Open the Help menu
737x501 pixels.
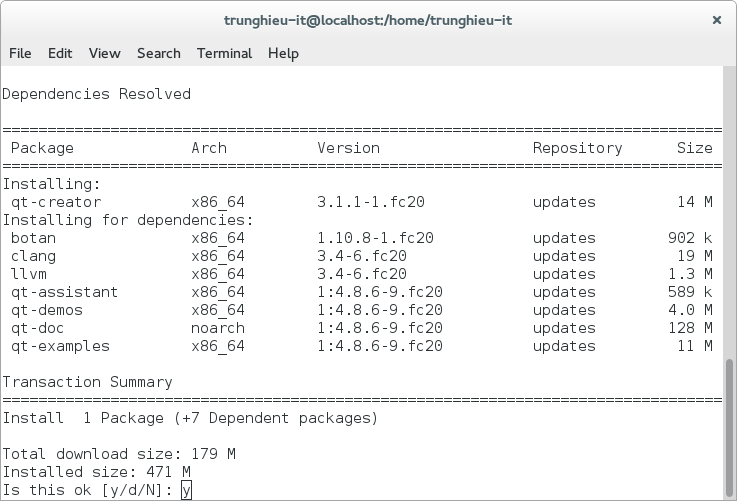point(283,54)
